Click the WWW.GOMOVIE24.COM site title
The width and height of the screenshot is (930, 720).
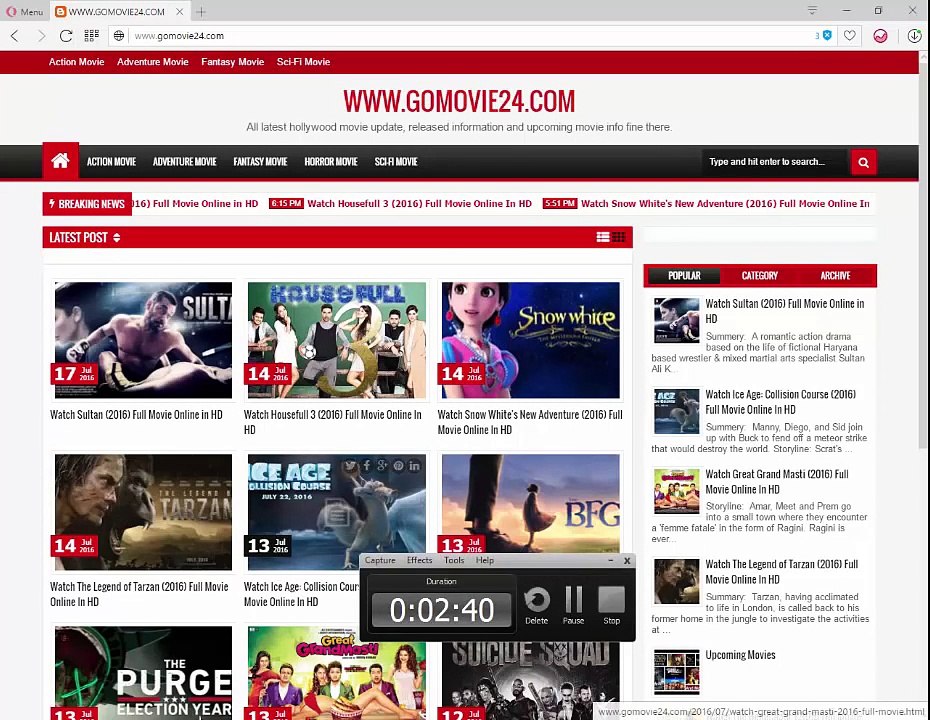click(x=459, y=101)
